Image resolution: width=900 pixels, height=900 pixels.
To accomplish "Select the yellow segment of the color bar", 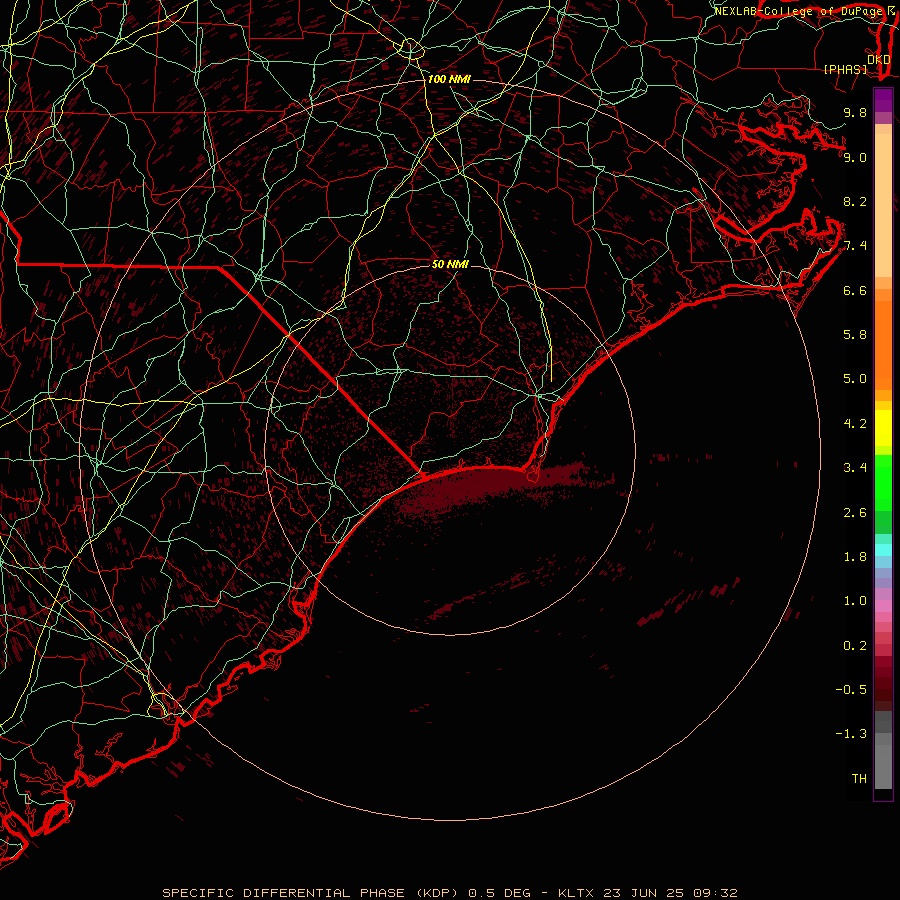I will point(883,428).
